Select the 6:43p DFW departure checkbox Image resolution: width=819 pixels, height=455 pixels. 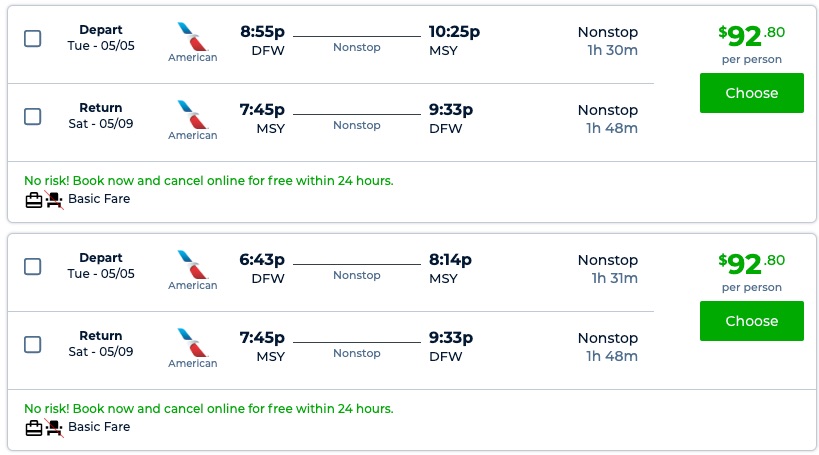point(32,267)
